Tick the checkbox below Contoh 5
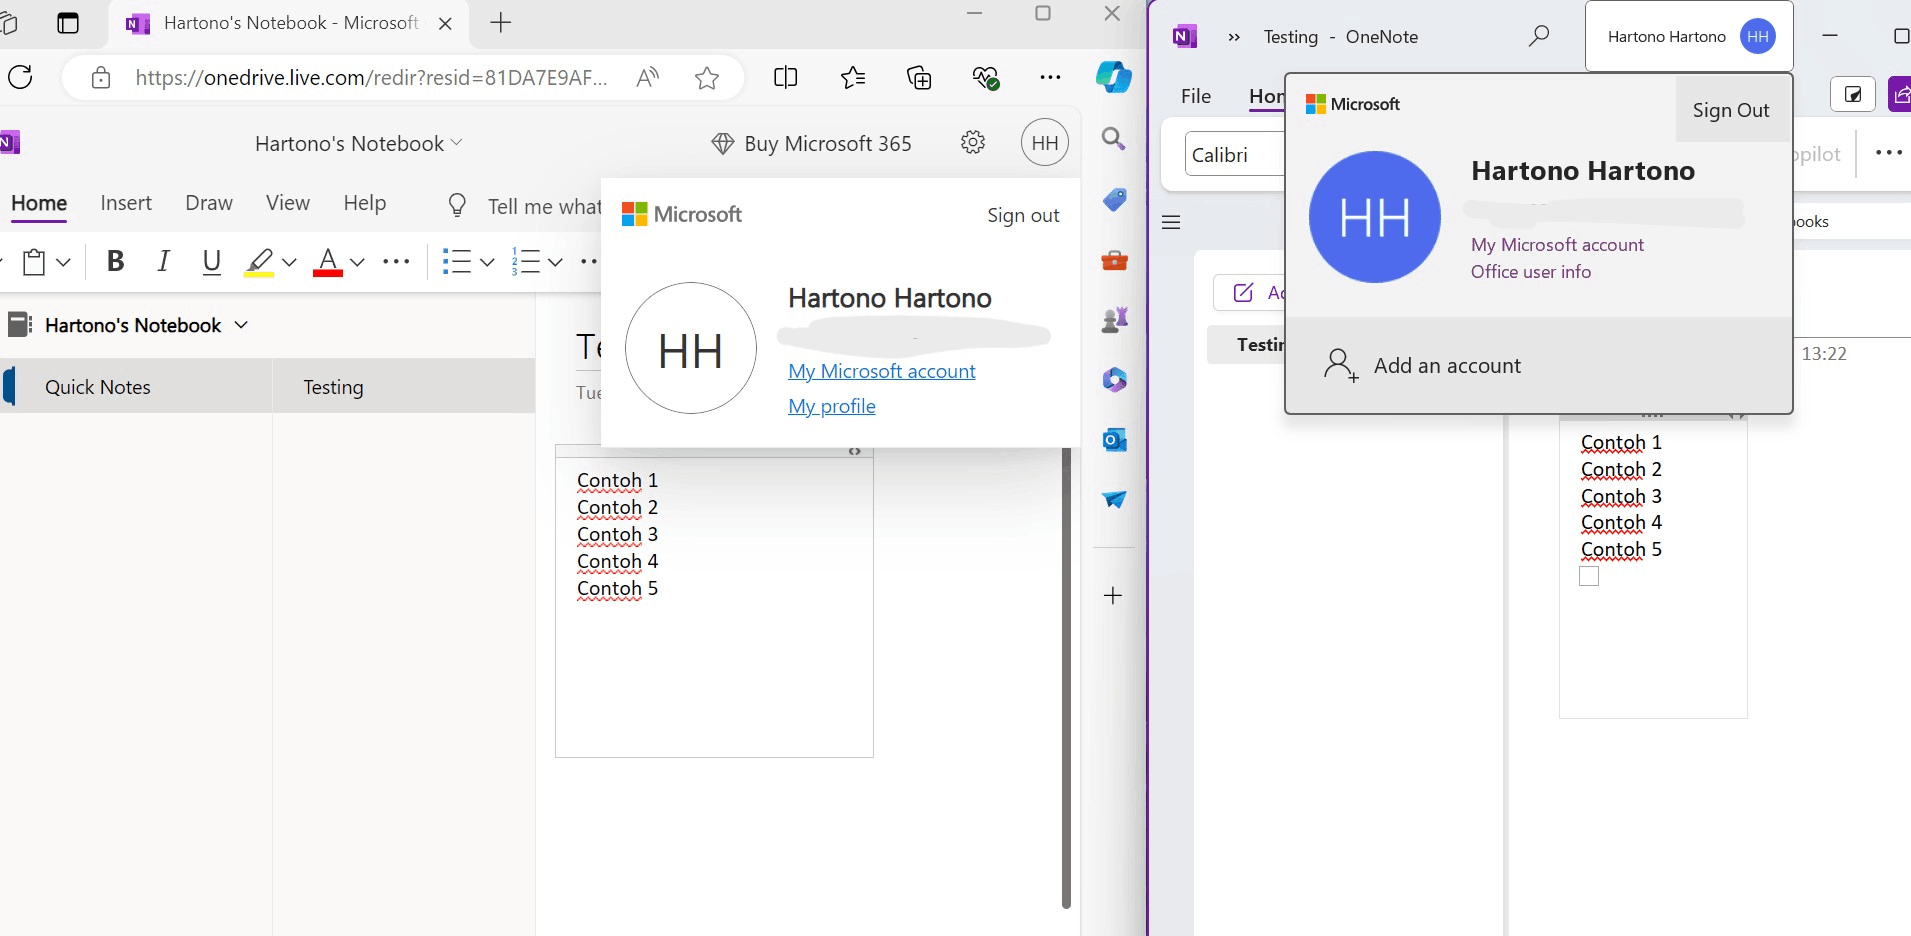The image size is (1911, 936). (1588, 575)
